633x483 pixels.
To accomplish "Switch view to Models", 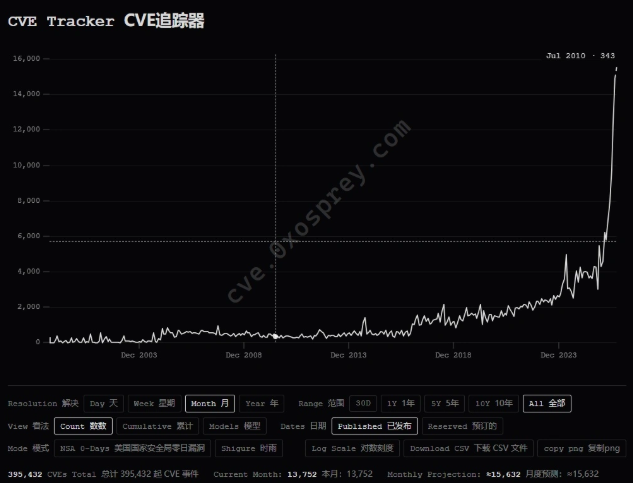I will coord(235,426).
